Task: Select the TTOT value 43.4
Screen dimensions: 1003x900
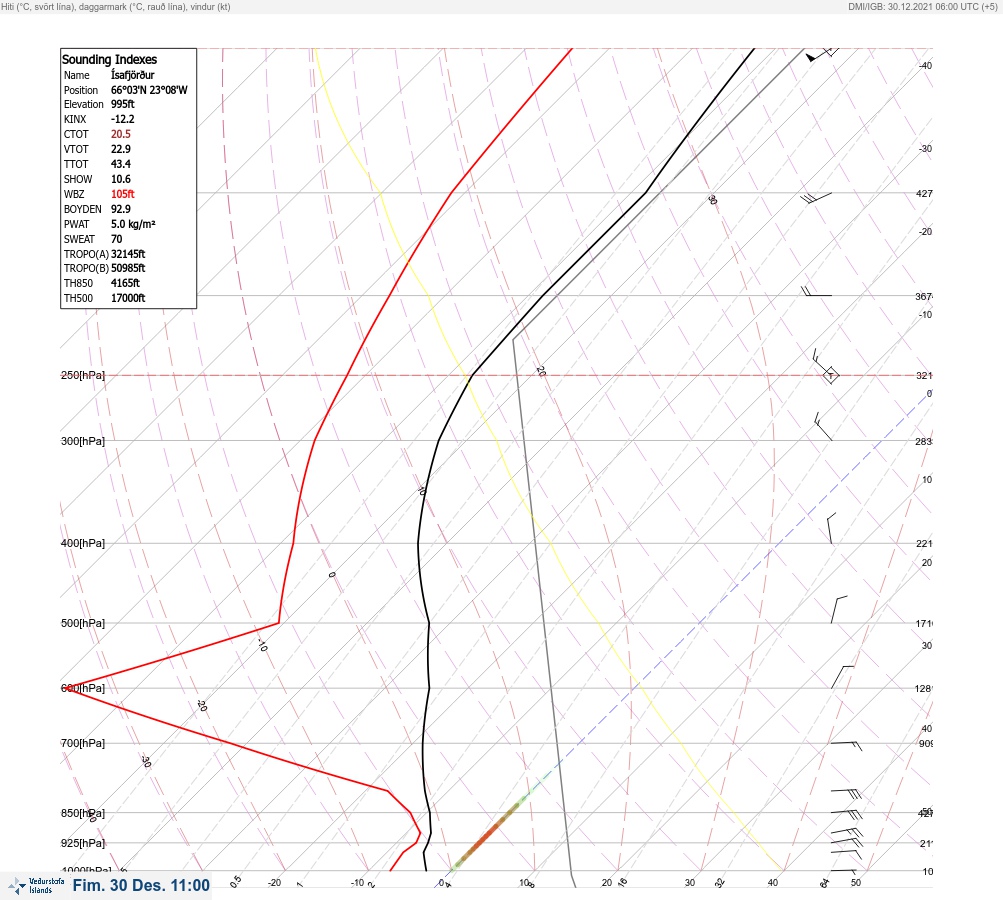Action: pyautogui.click(x=120, y=164)
